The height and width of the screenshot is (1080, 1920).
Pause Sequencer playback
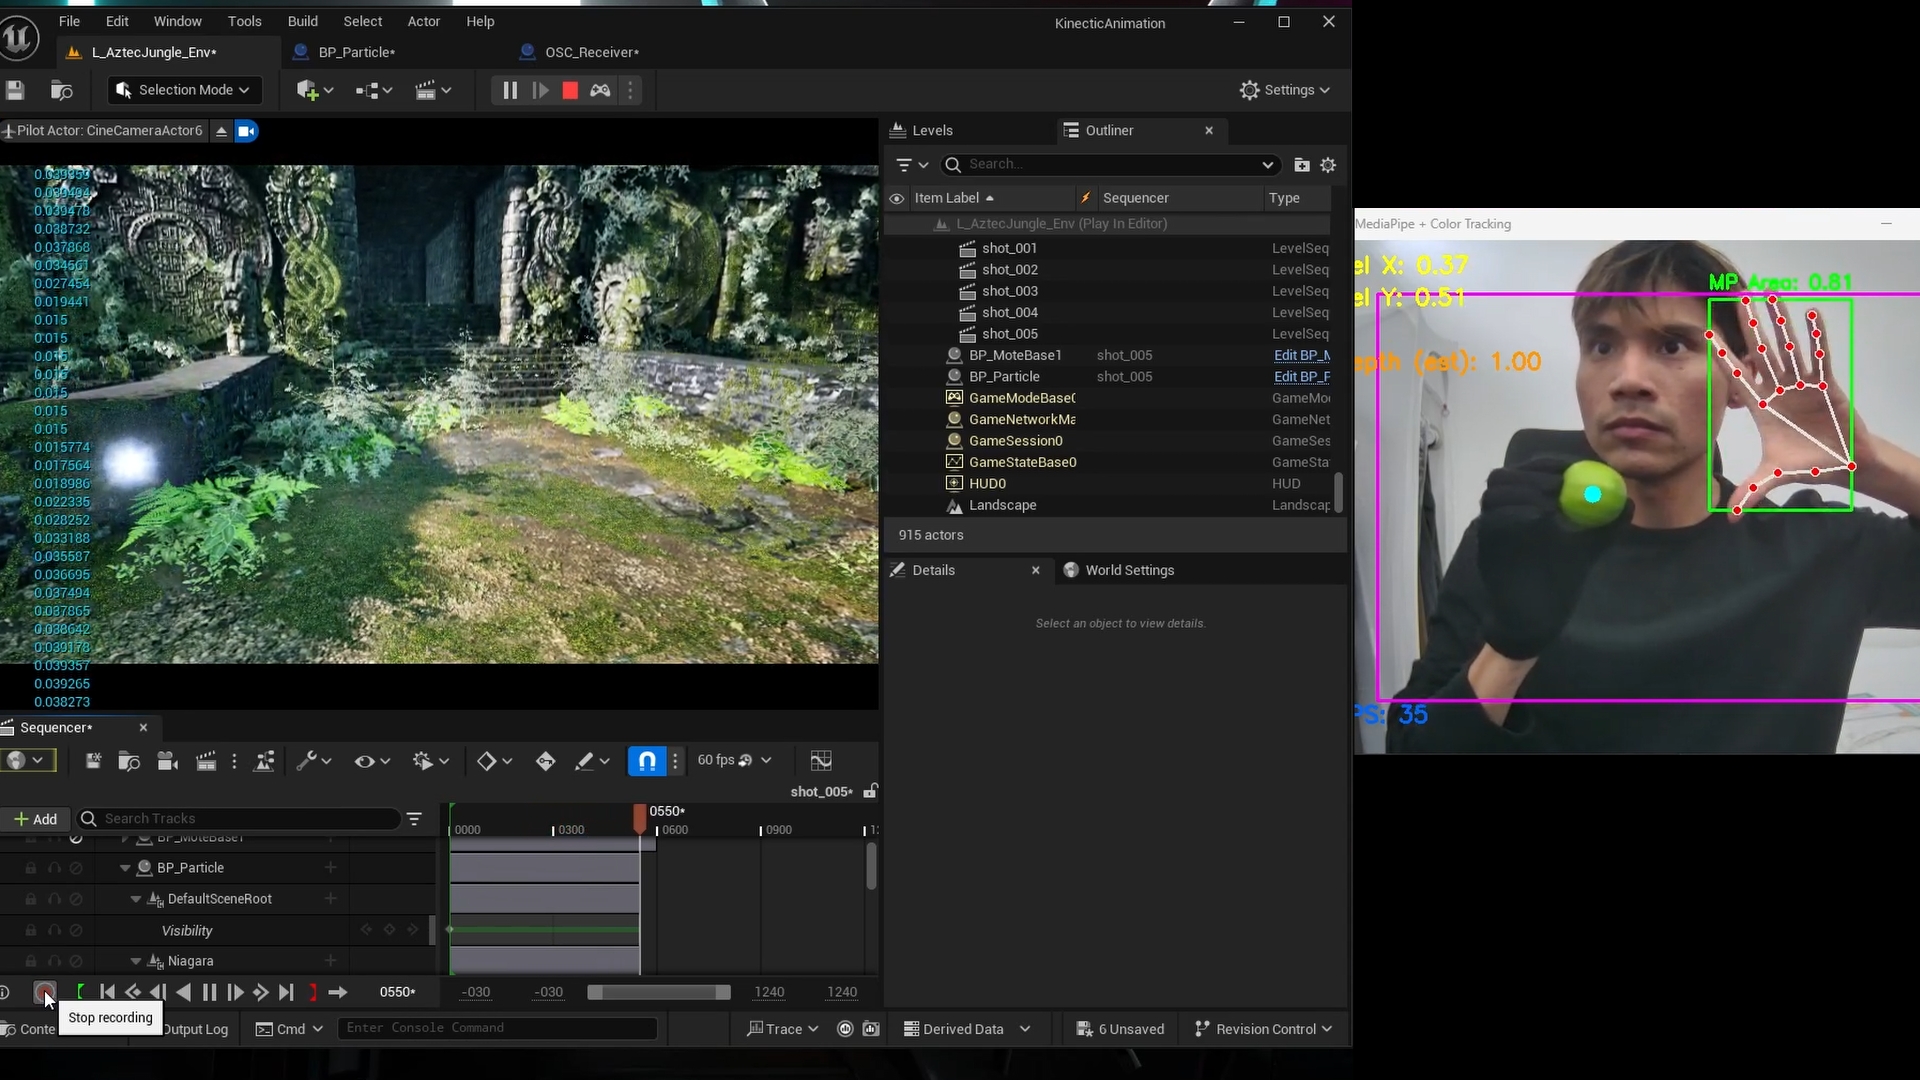pyautogui.click(x=209, y=992)
